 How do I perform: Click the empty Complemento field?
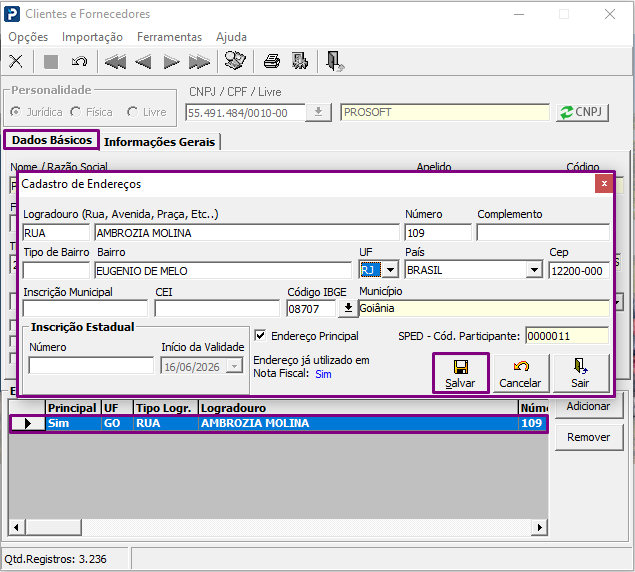(x=543, y=233)
